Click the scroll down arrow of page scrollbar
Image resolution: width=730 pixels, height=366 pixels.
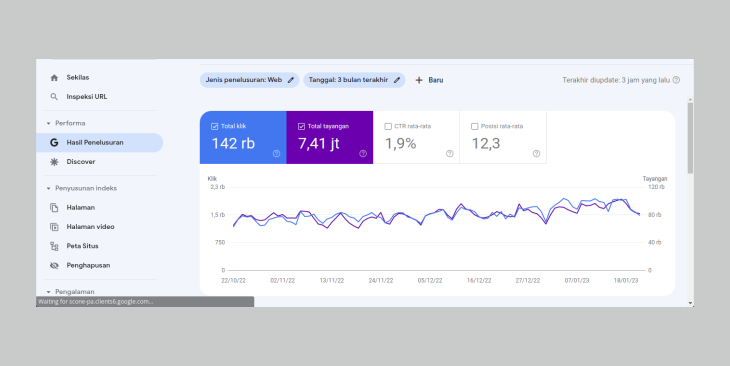coord(690,303)
